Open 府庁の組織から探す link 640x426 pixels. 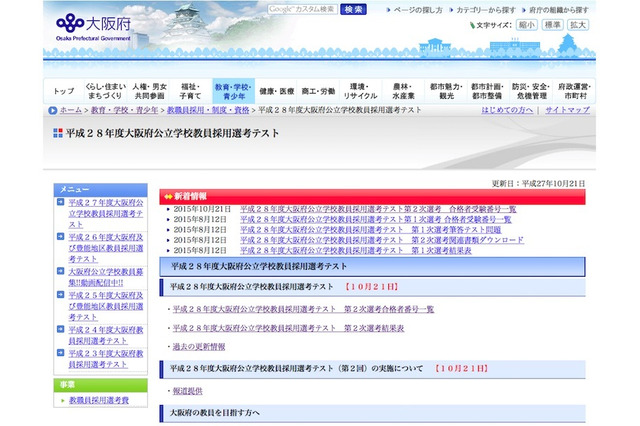(559, 10)
